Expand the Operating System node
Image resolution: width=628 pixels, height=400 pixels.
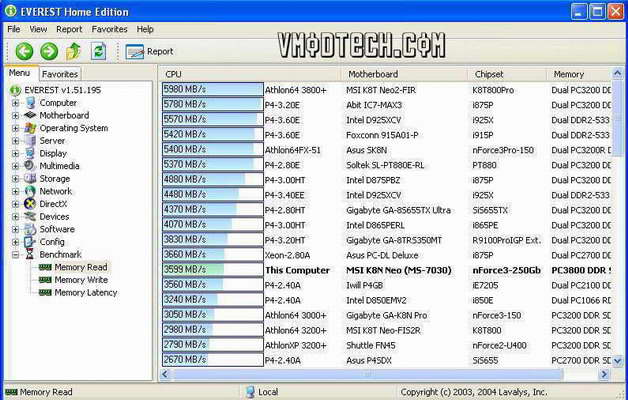tap(15, 128)
